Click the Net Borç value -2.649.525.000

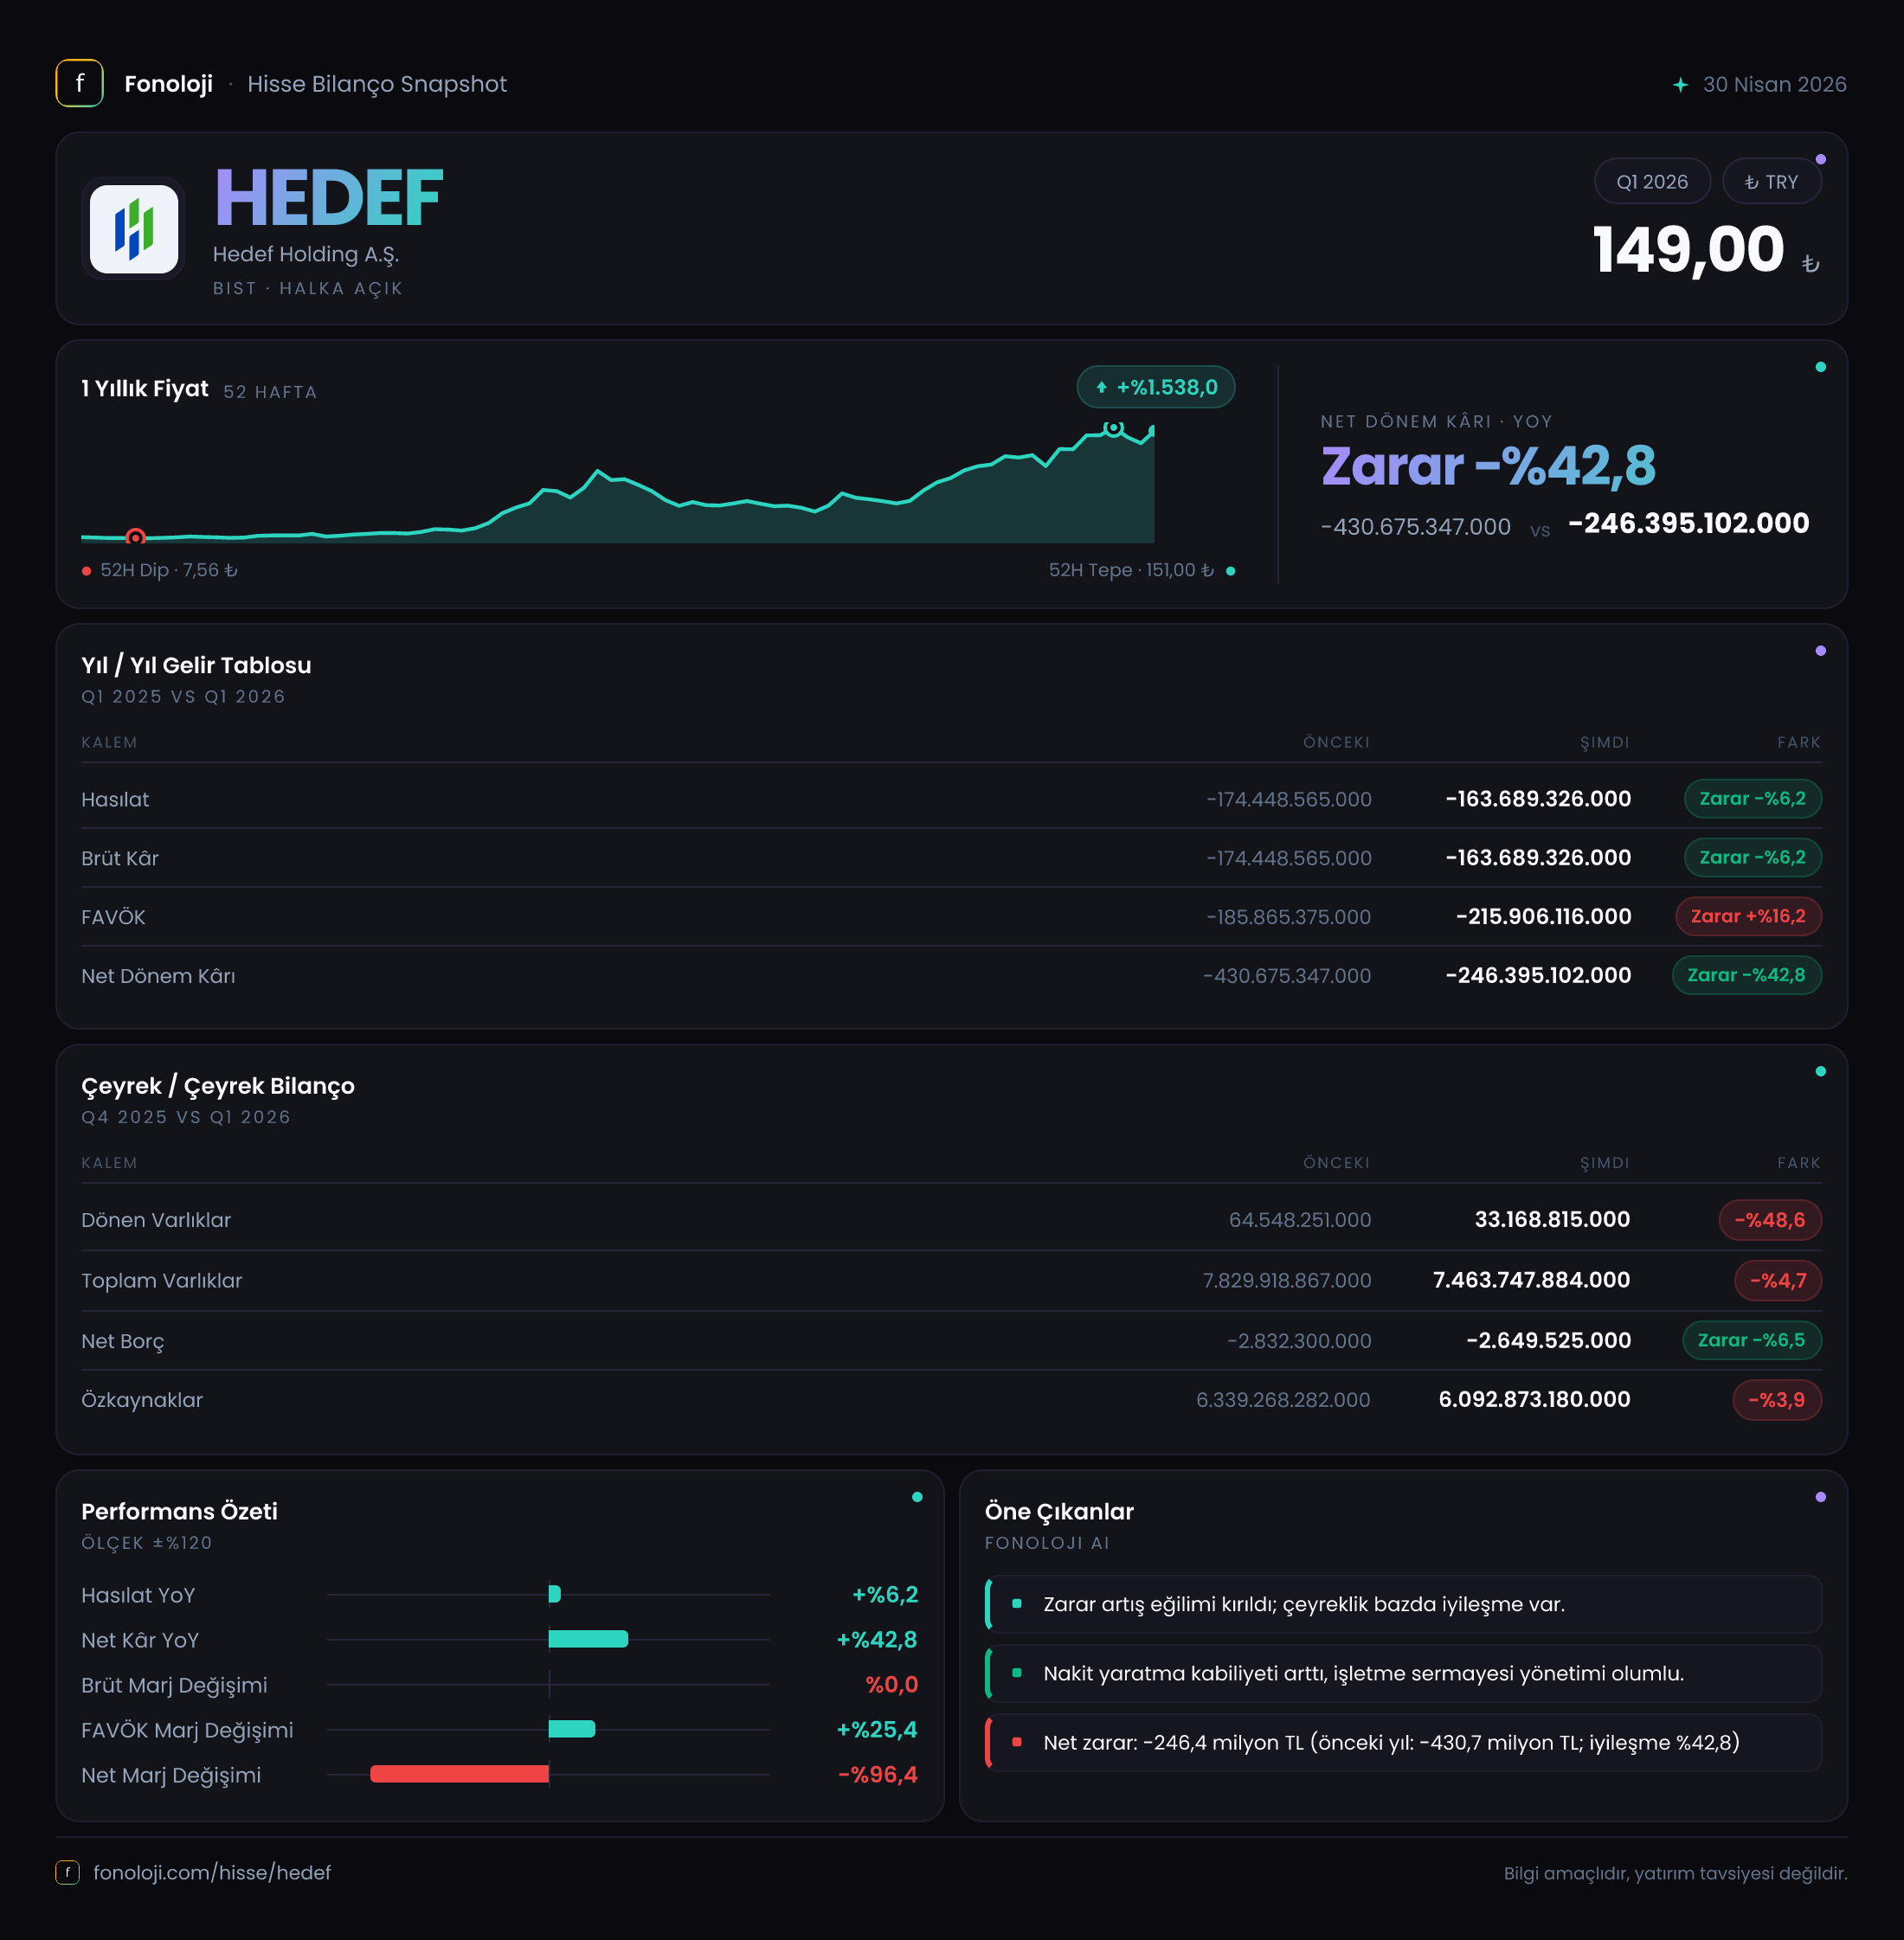click(x=1548, y=1341)
